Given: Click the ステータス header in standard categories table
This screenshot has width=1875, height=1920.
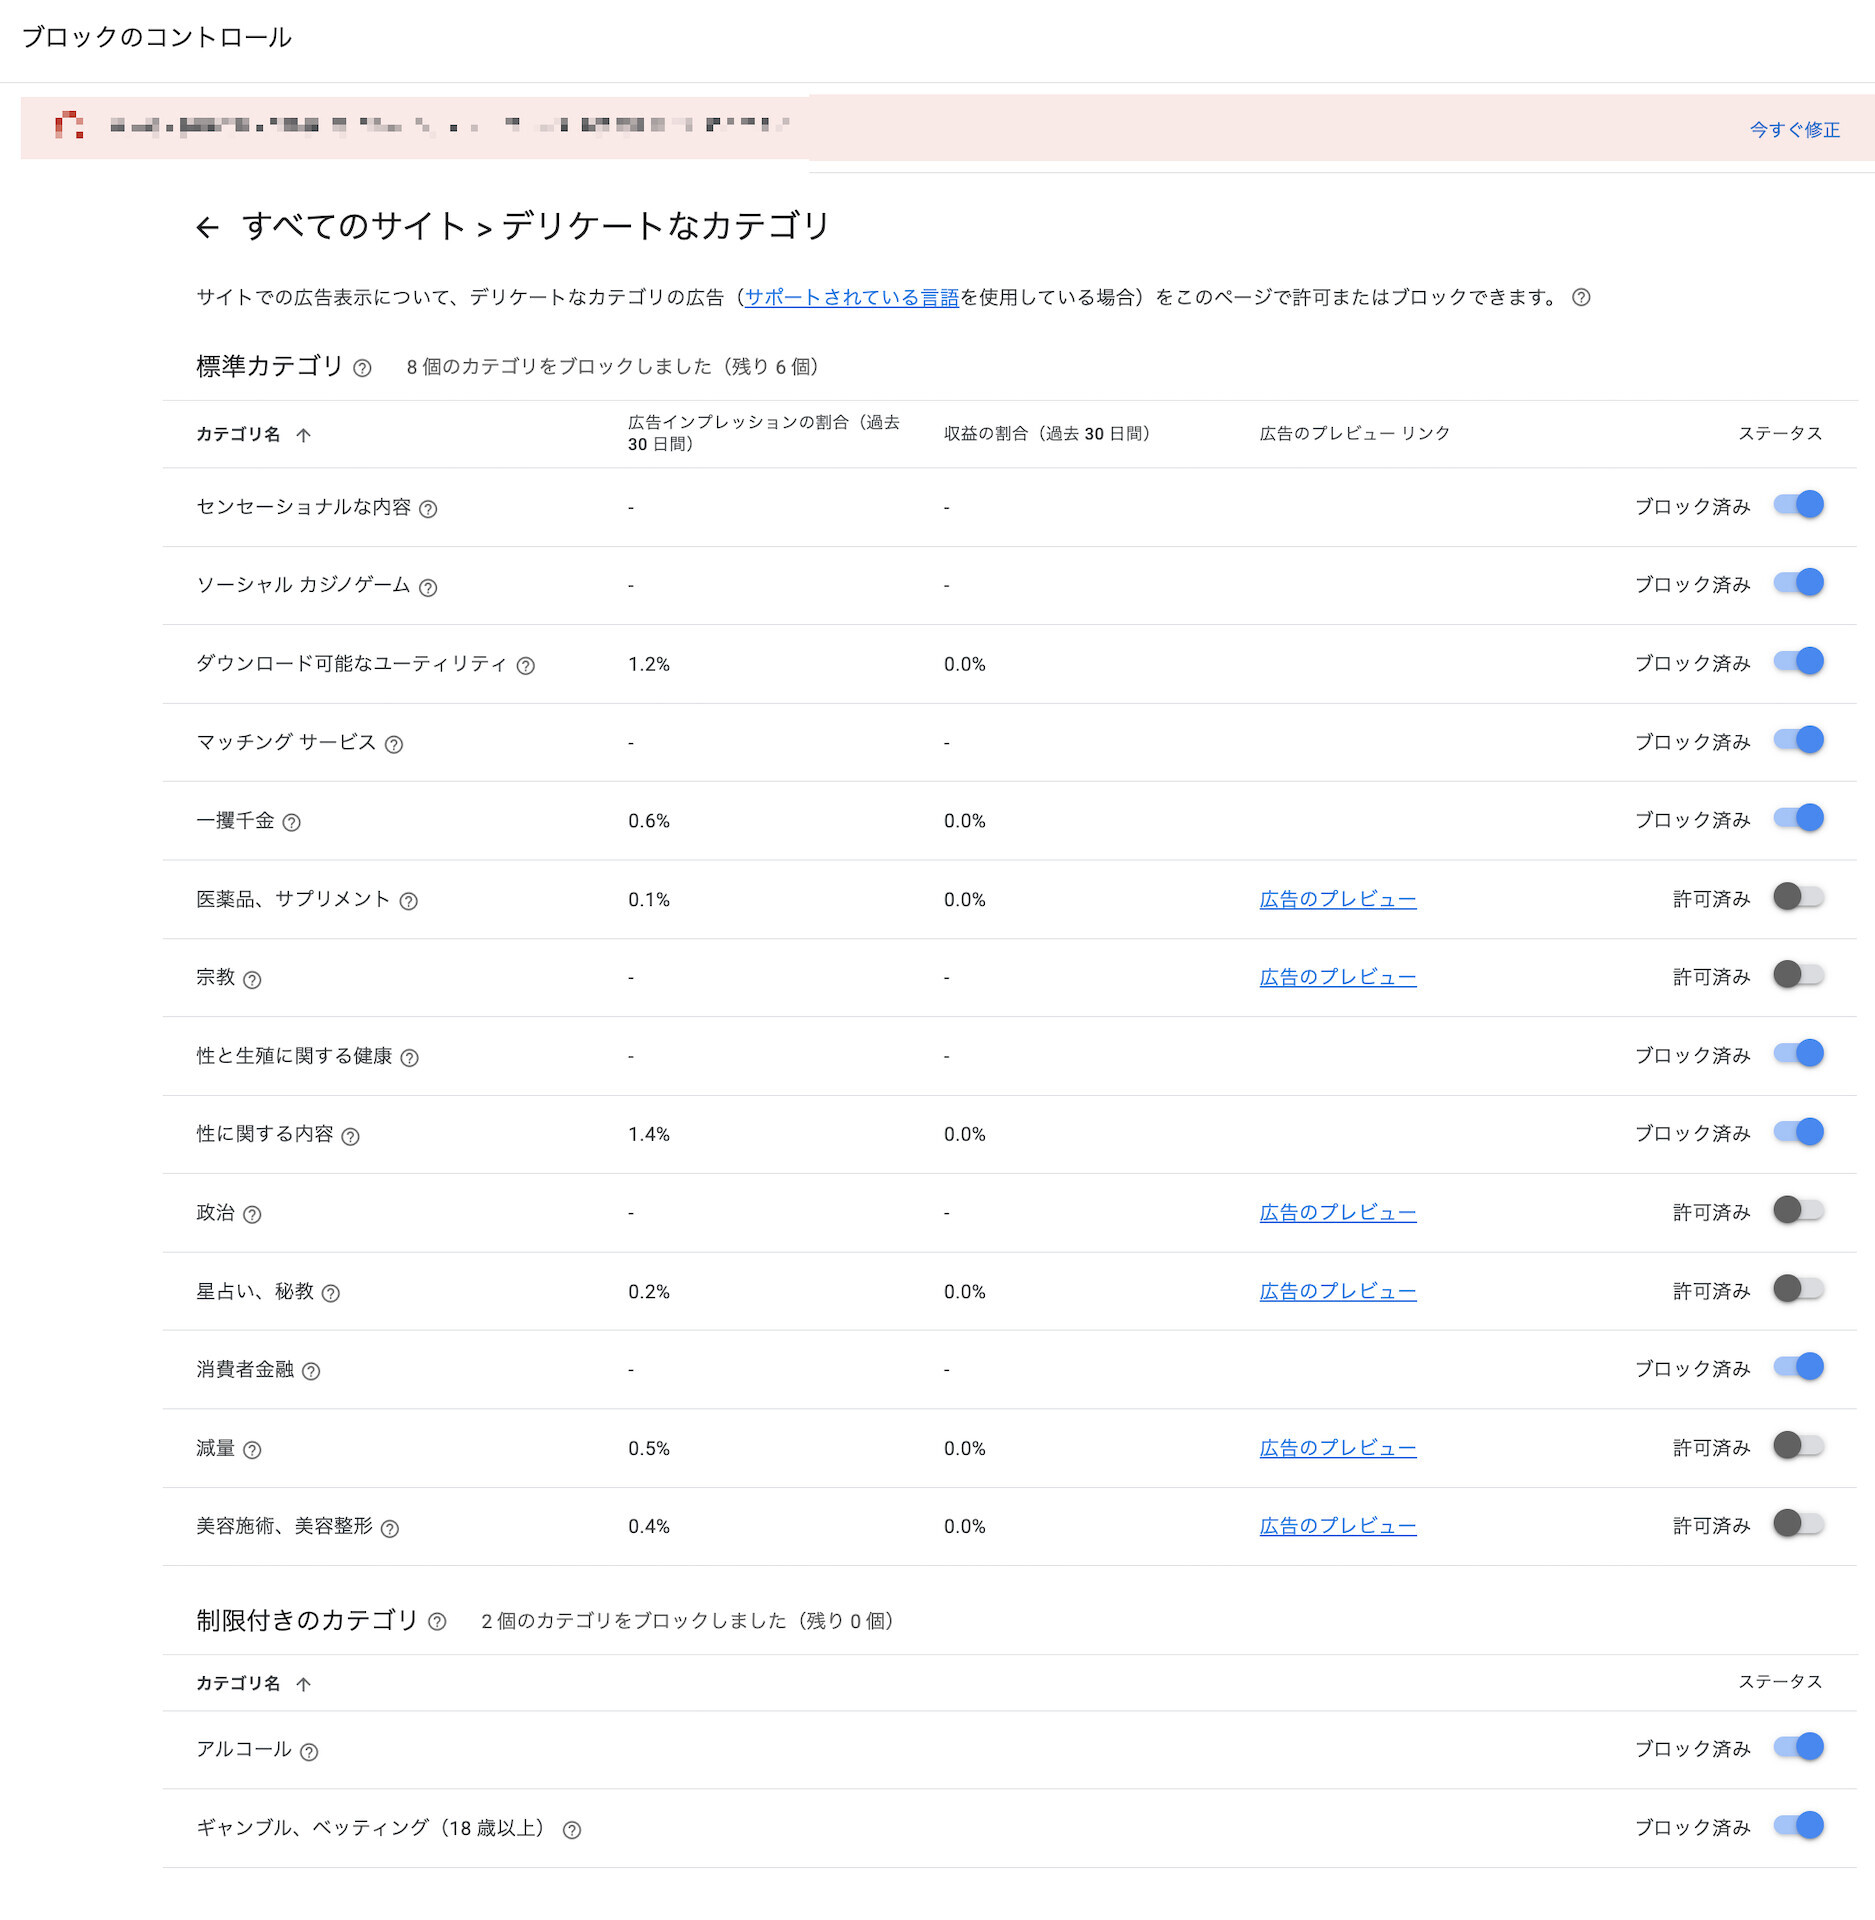Looking at the screenshot, I should pyautogui.click(x=1780, y=433).
